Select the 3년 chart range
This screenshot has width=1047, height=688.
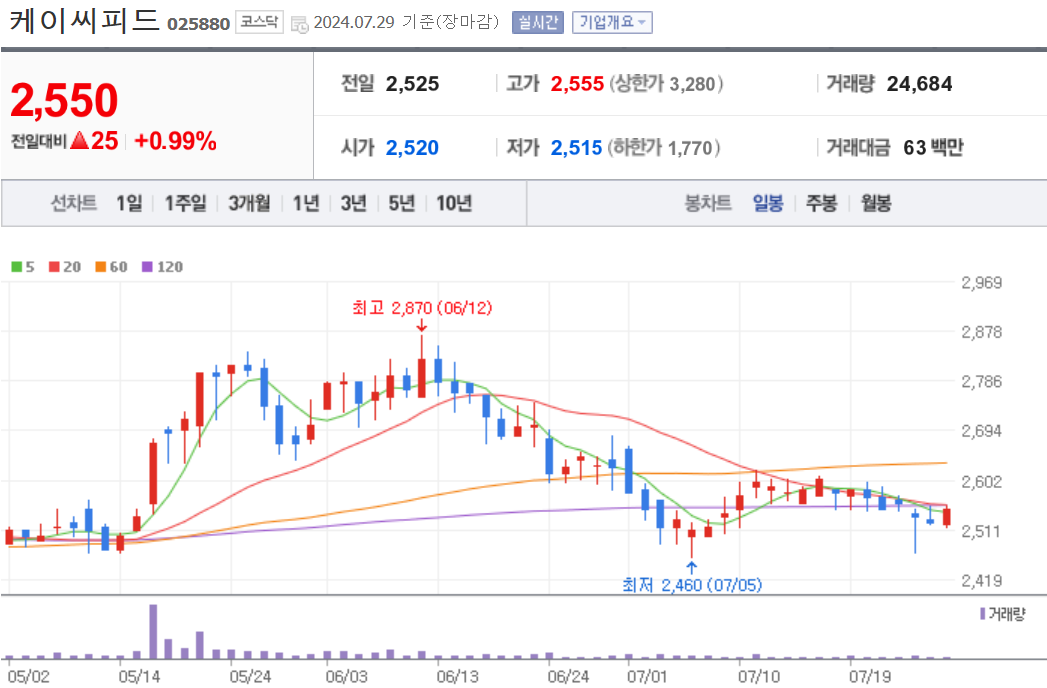[x=354, y=203]
